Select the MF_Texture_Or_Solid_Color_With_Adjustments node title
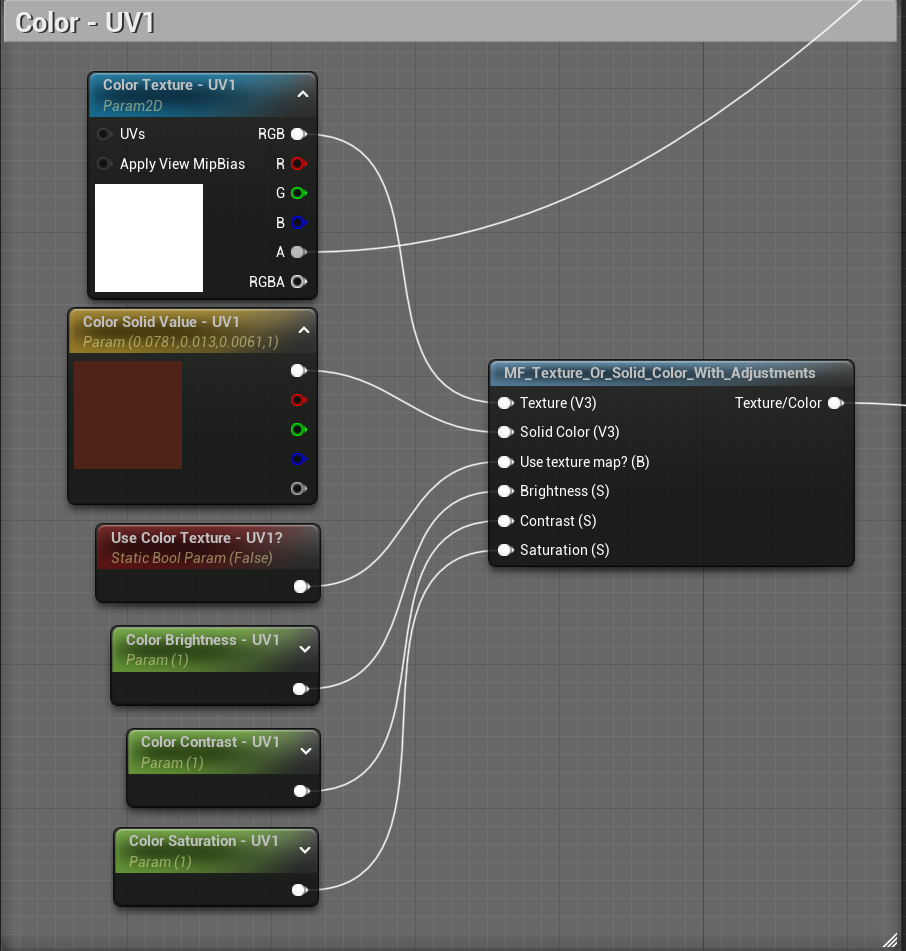The image size is (906, 951). point(660,373)
